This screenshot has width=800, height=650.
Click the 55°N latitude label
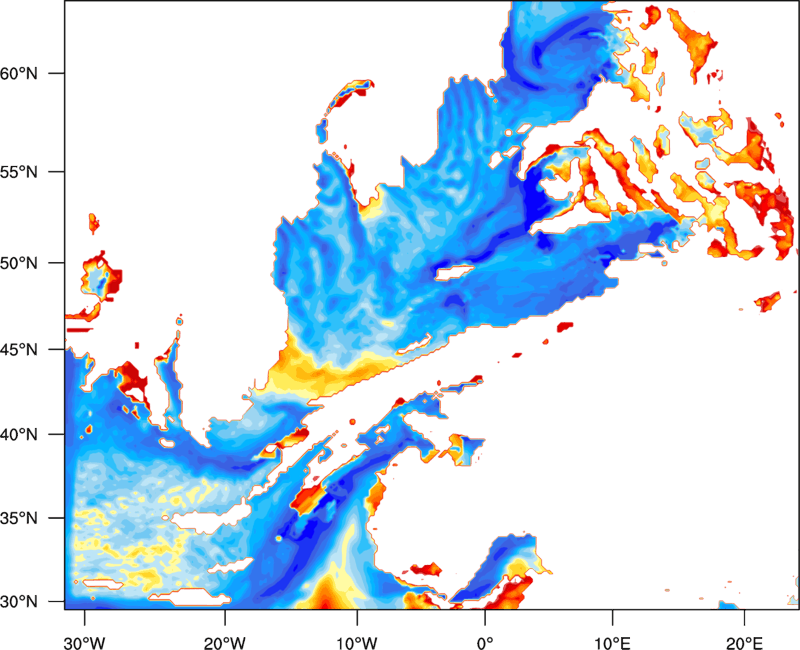pos(19,172)
